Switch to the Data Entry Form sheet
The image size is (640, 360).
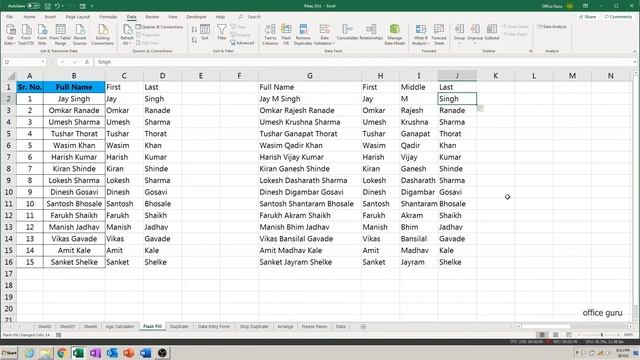(x=213, y=327)
